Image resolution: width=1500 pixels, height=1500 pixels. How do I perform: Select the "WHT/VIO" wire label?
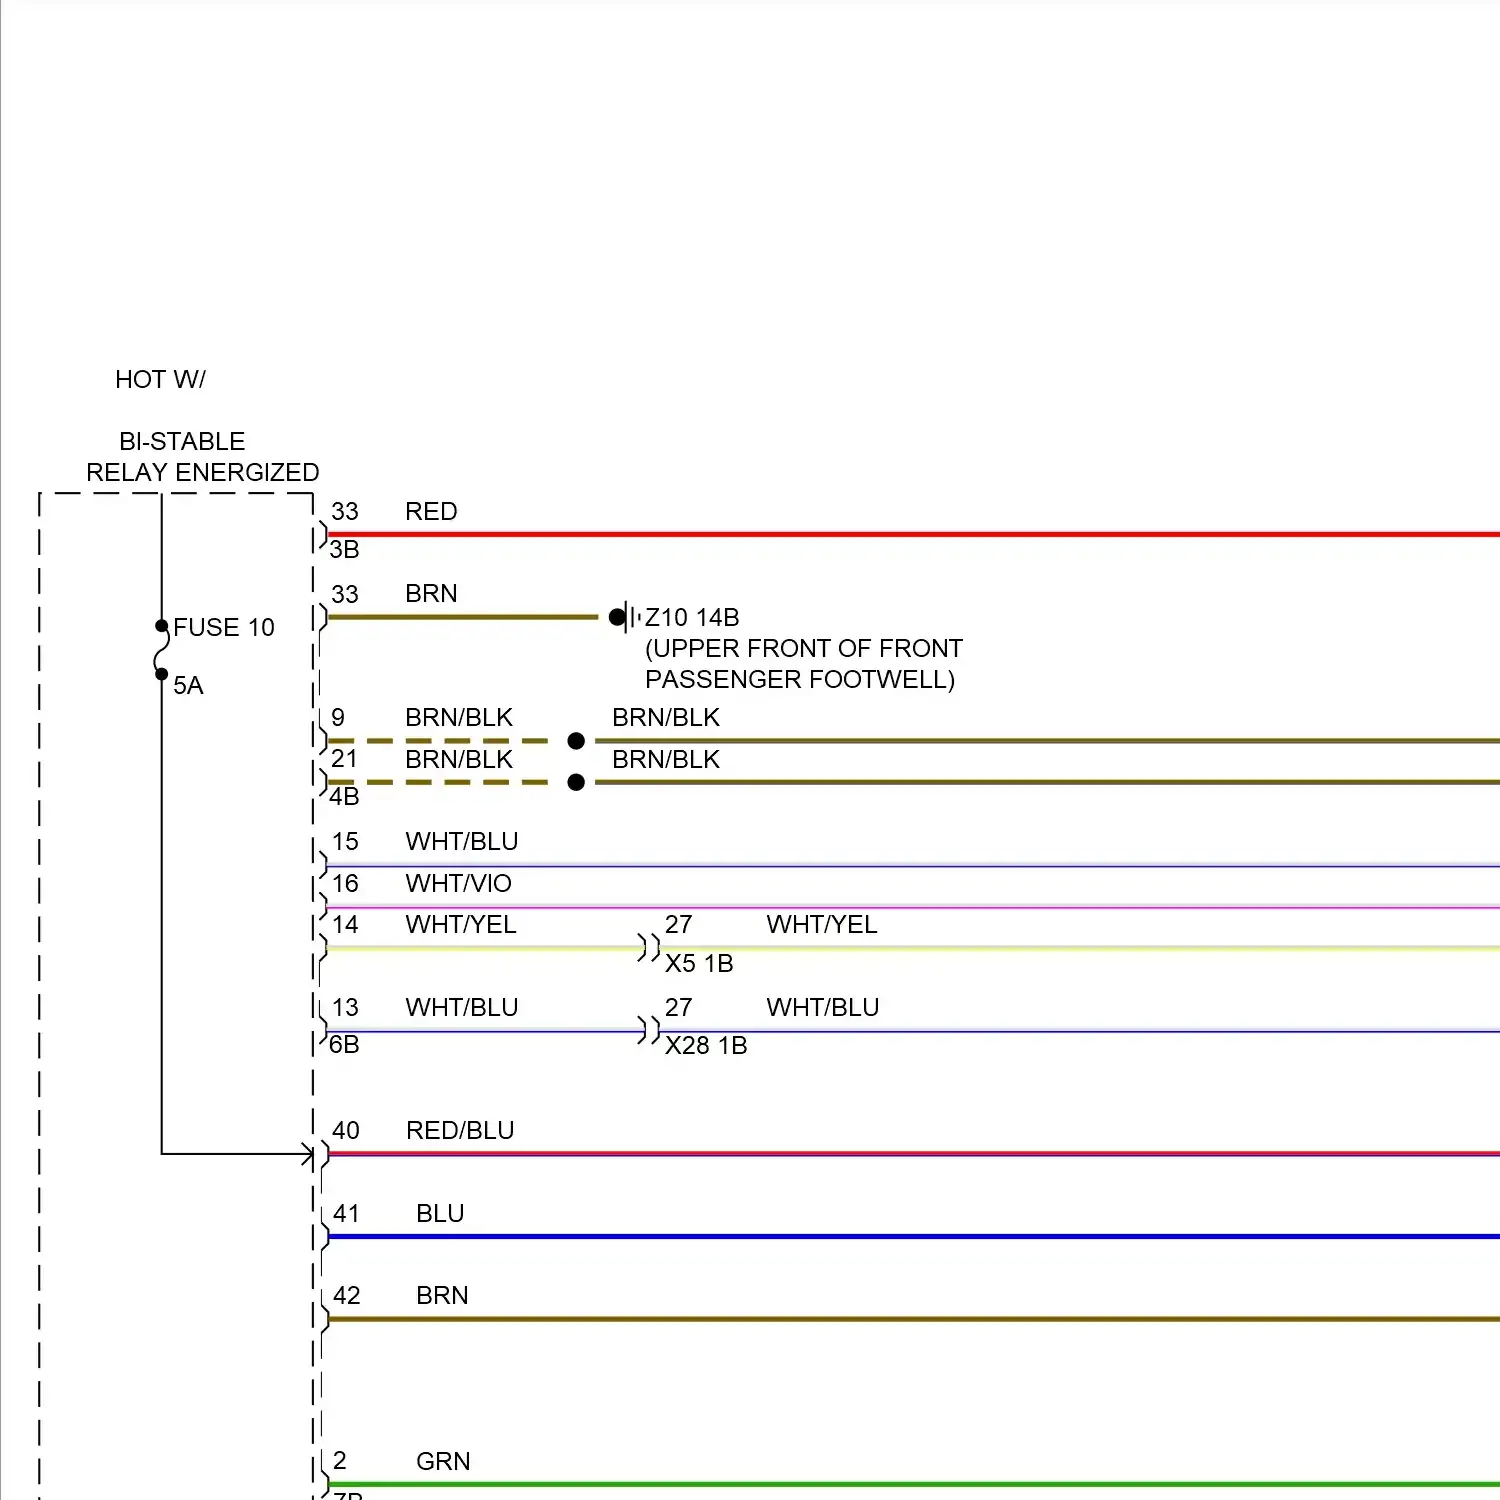(x=458, y=884)
